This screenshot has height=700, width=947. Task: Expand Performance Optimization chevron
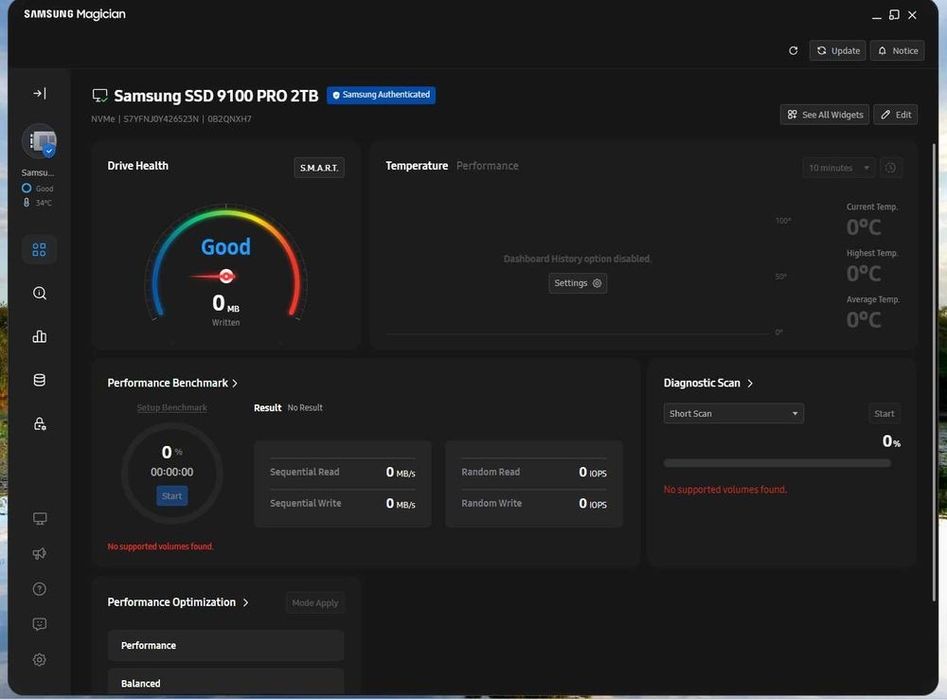pyautogui.click(x=246, y=603)
